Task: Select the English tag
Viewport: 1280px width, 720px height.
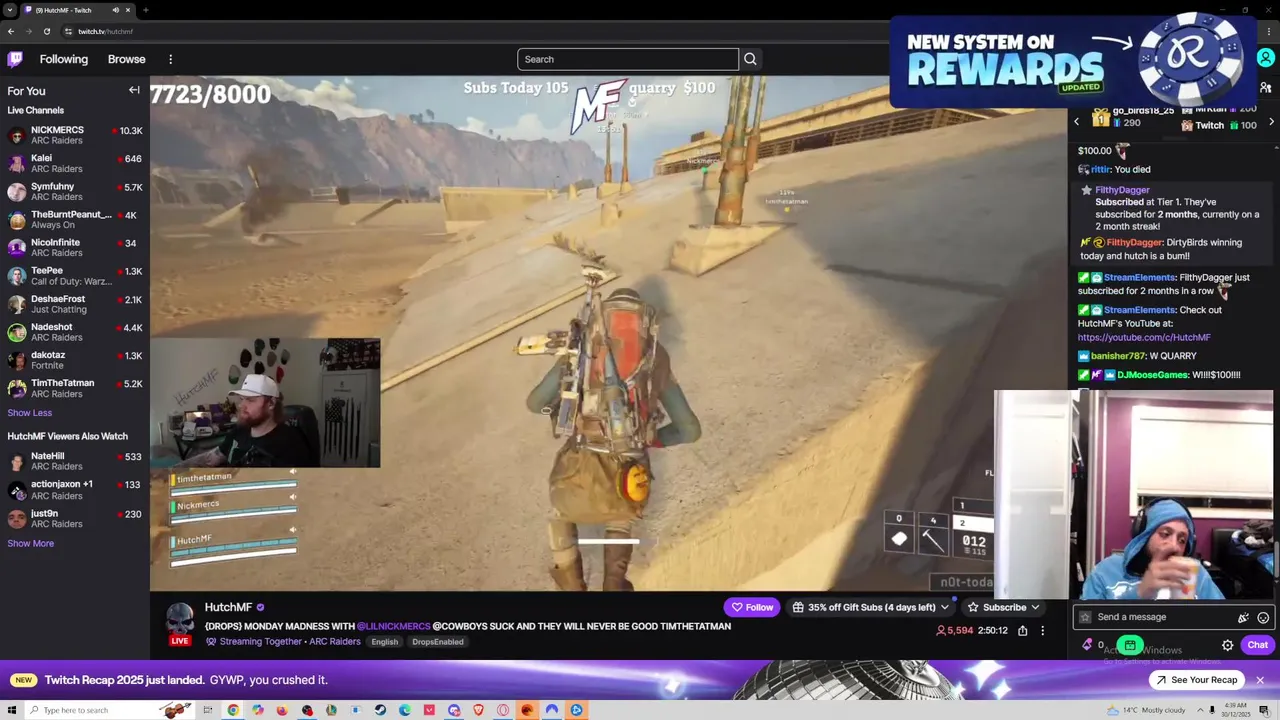Action: [x=385, y=642]
